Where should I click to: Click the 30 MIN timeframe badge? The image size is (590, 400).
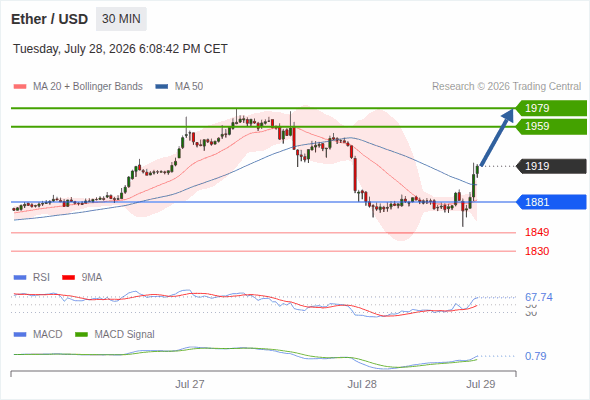(x=121, y=19)
